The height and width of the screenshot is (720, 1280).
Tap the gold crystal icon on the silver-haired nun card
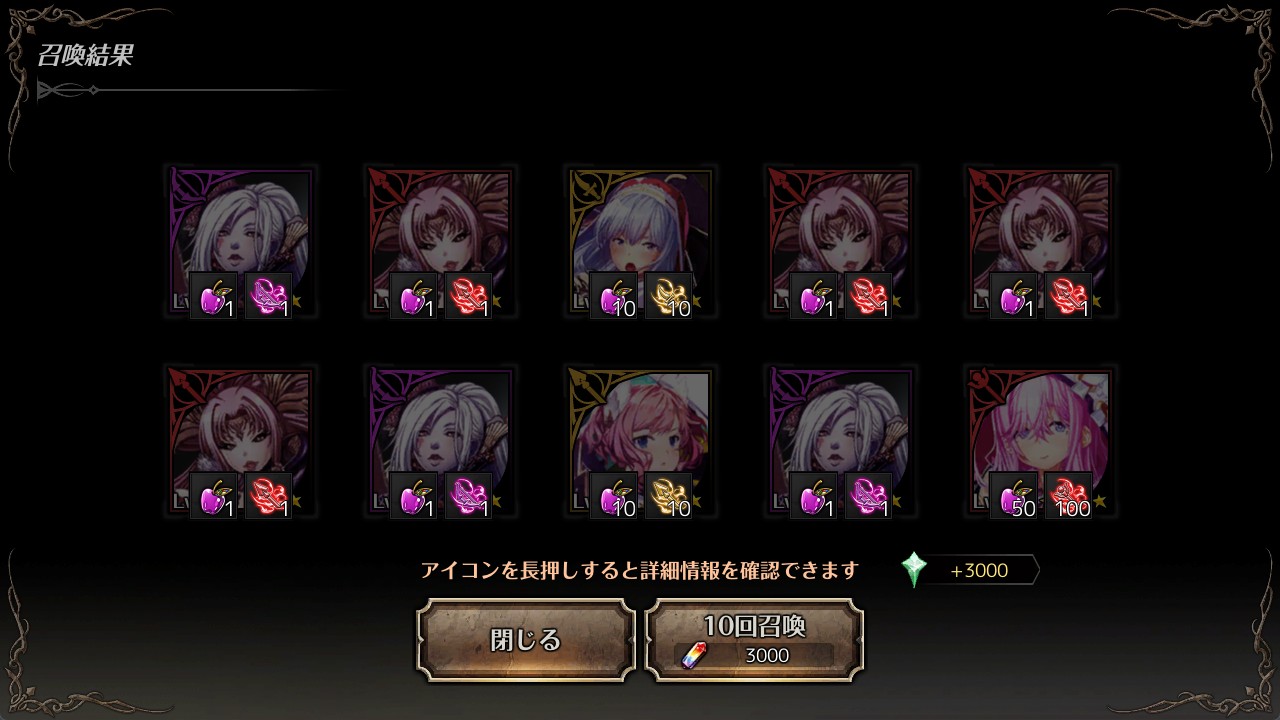tap(669, 296)
